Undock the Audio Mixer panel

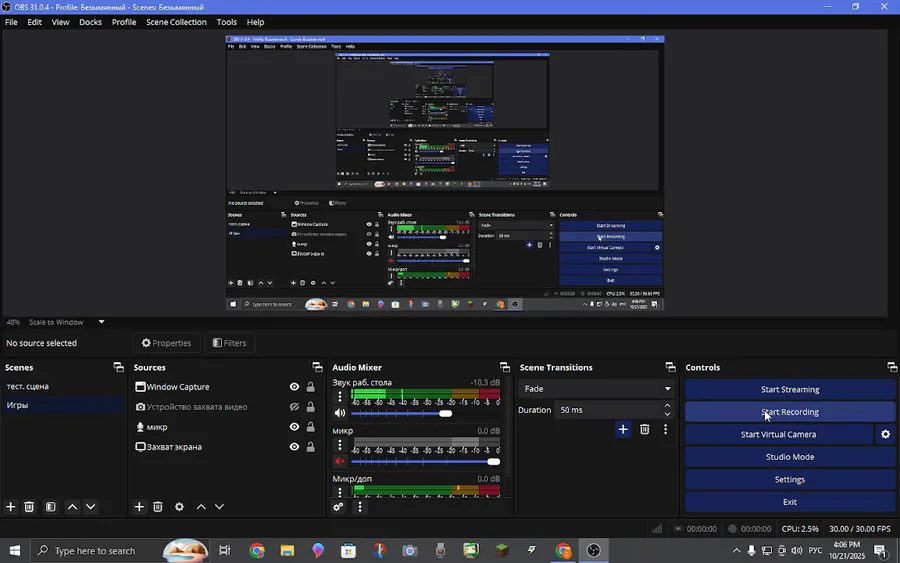point(505,367)
